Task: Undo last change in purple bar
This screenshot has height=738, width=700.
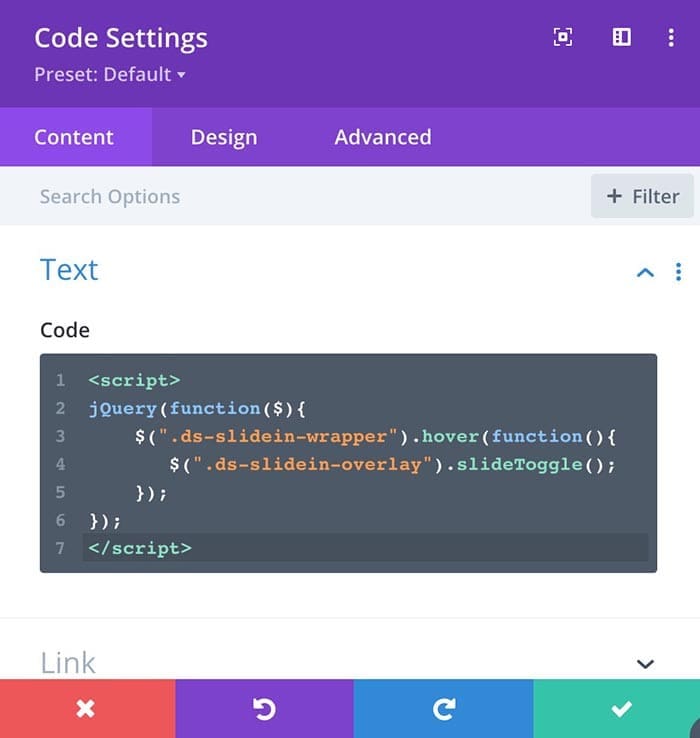Action: click(x=265, y=708)
